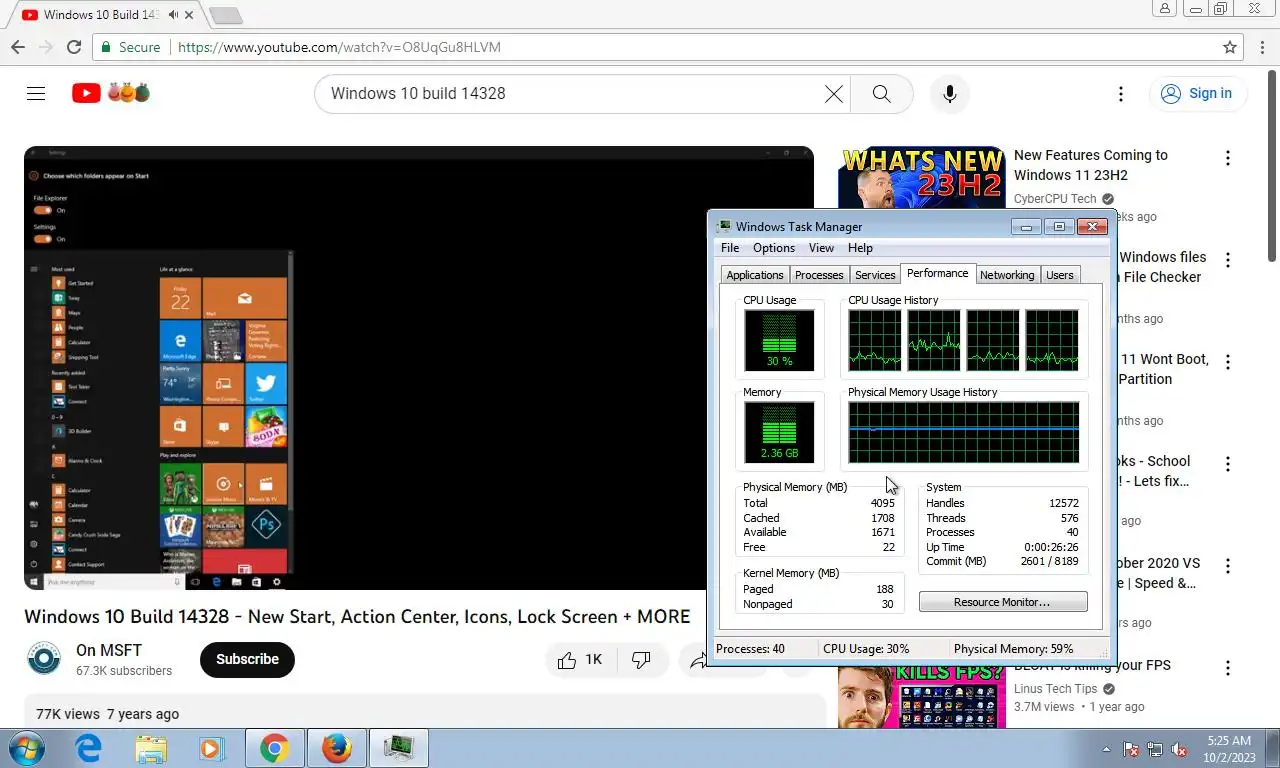This screenshot has height=768, width=1280.
Task: Open network tray icon
Action: coord(1155,748)
